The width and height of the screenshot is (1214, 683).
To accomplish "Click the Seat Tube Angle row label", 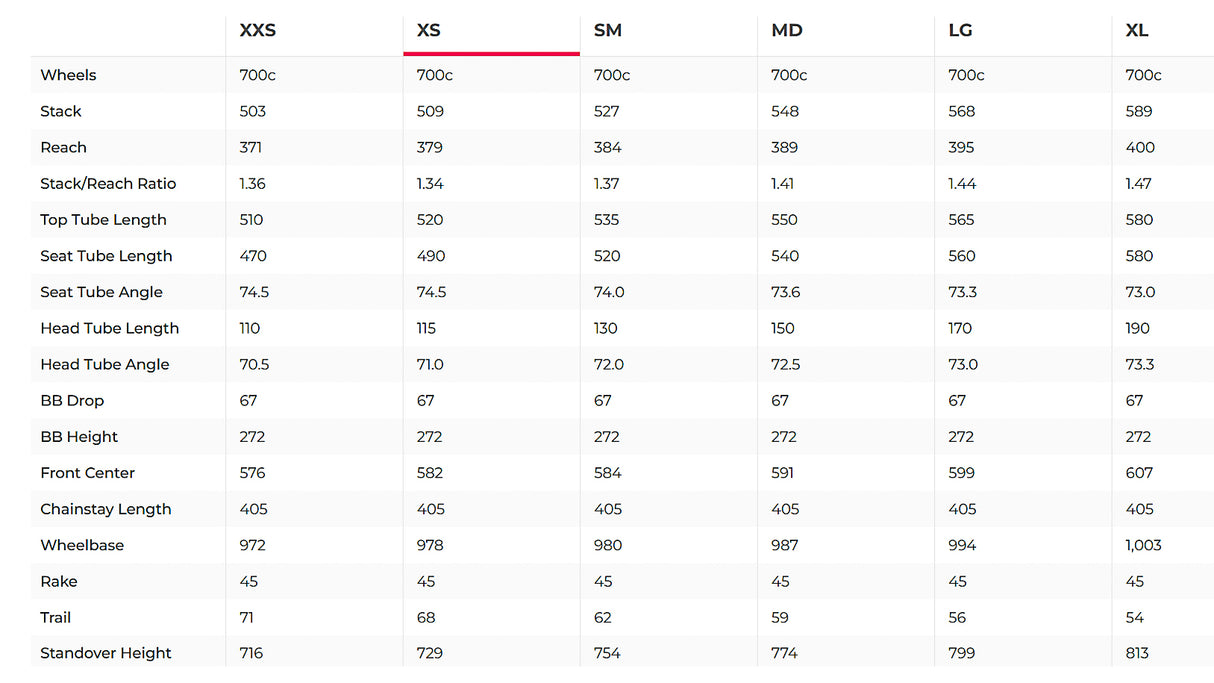I will click(101, 292).
